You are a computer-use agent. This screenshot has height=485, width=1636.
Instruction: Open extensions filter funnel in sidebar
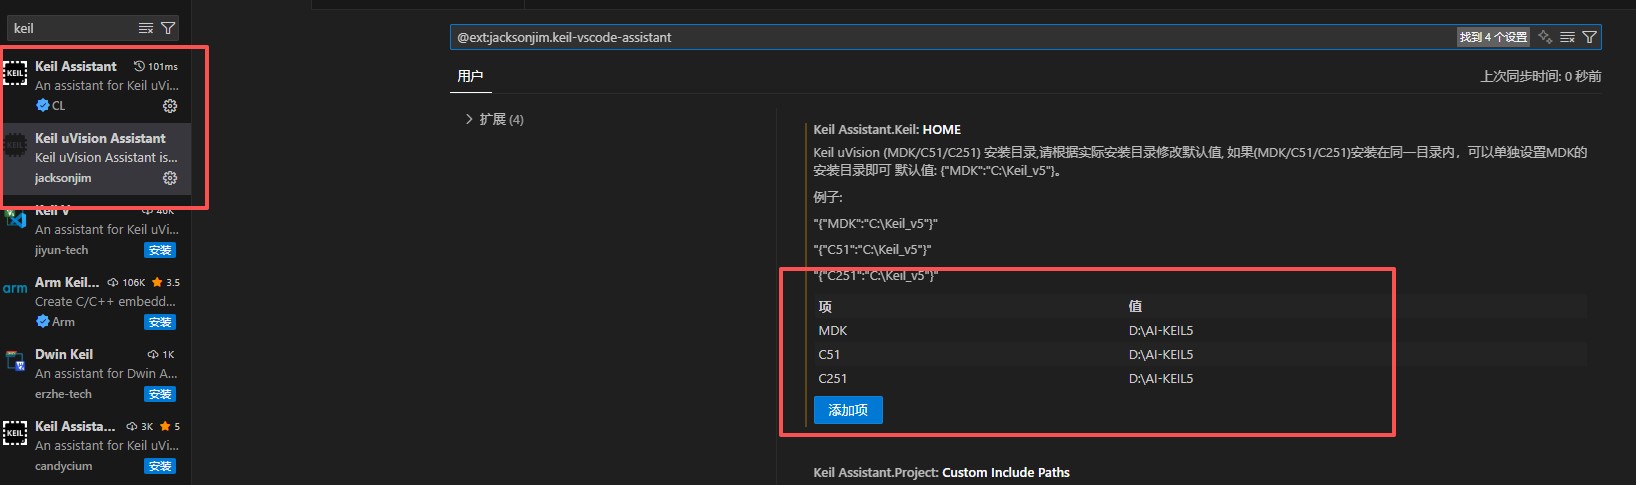pos(168,28)
